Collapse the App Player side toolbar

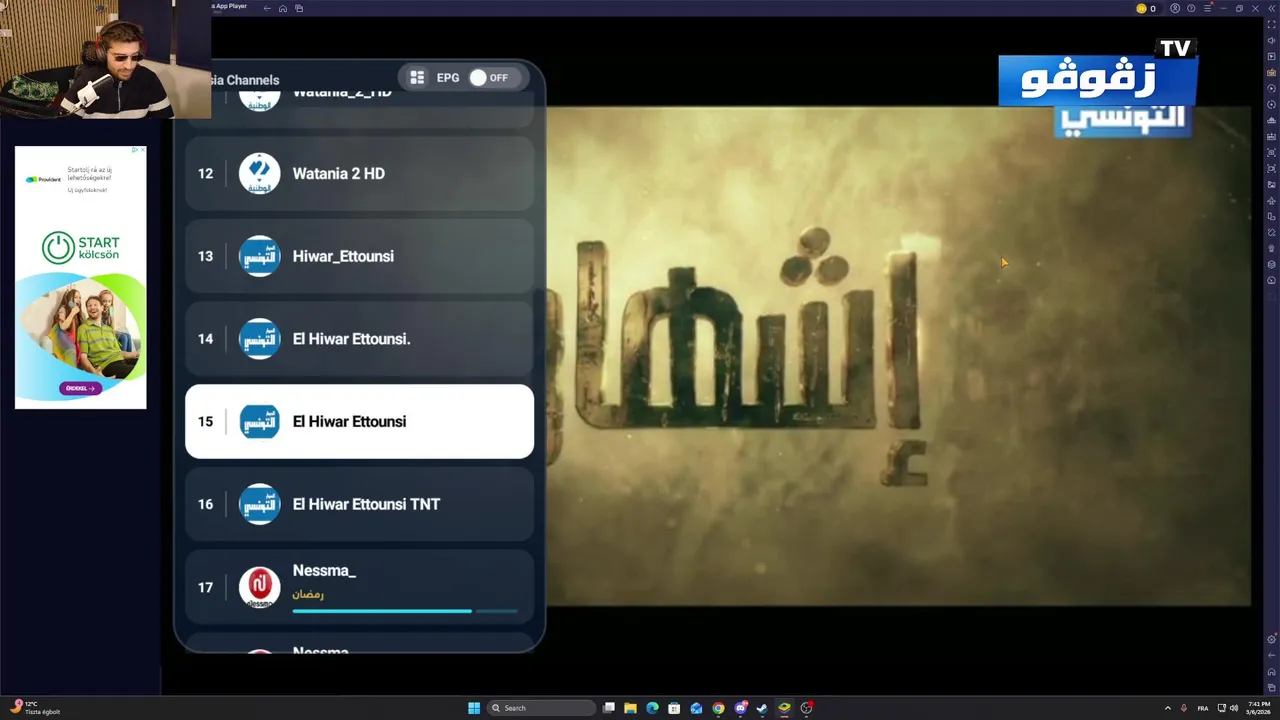tap(1271, 8)
